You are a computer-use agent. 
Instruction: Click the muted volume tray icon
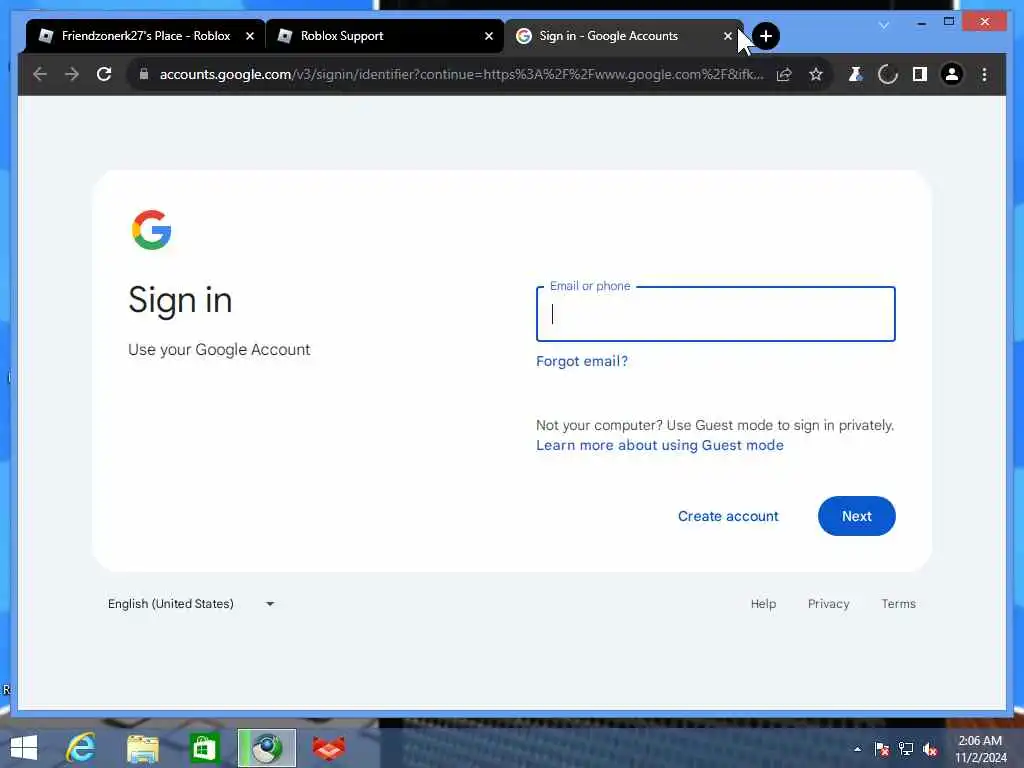click(930, 749)
